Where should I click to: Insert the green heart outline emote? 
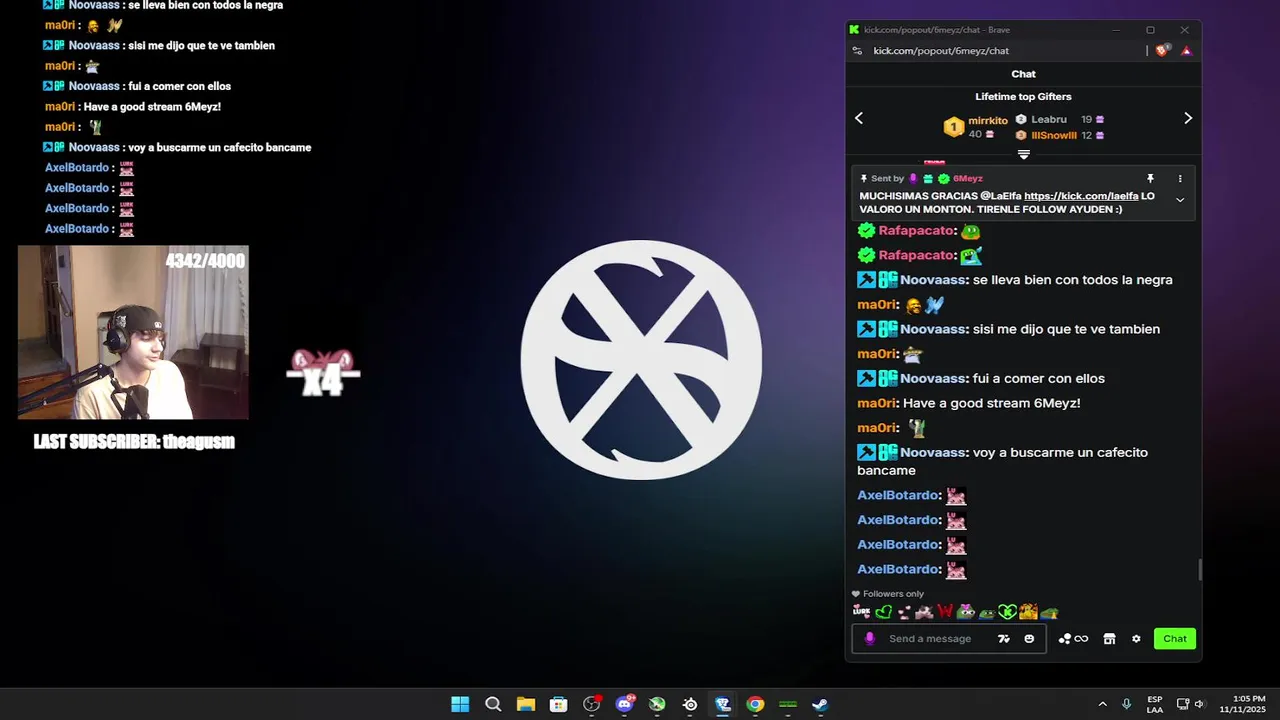(883, 612)
